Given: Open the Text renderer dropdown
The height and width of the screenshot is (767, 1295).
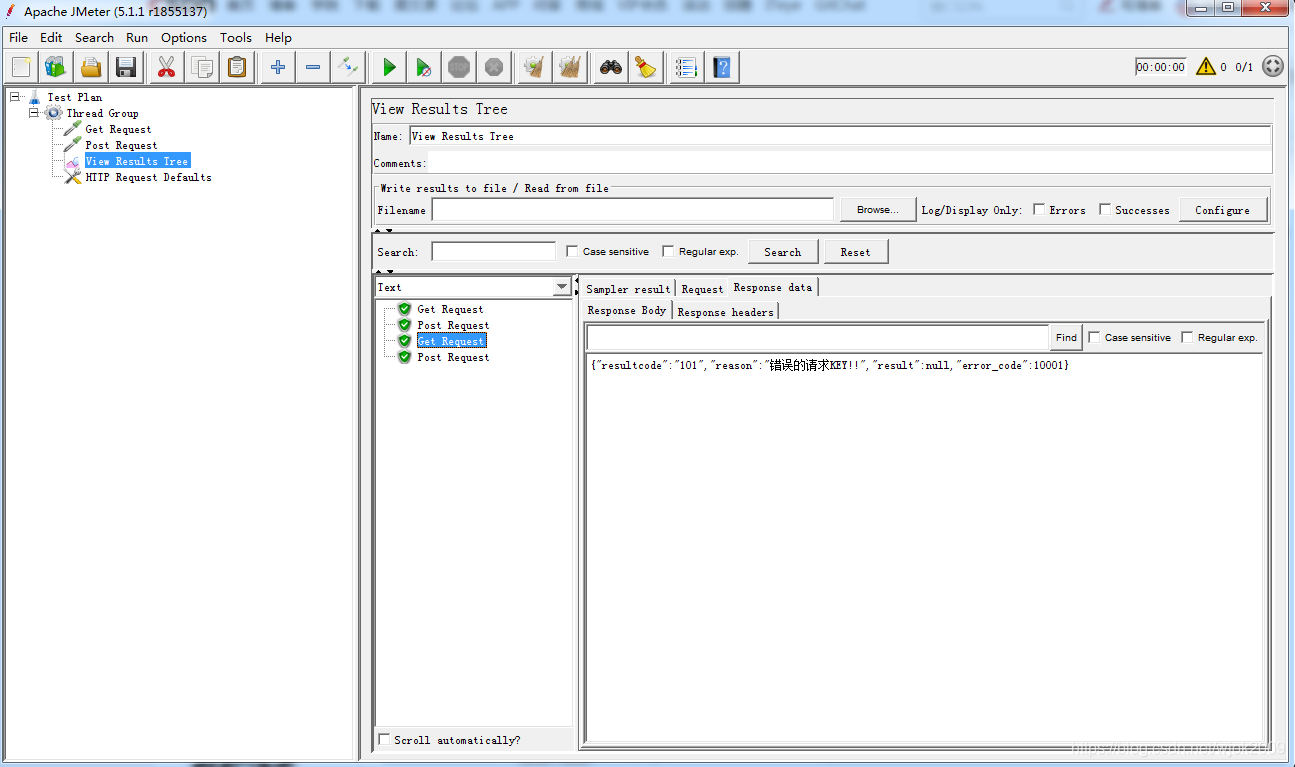Looking at the screenshot, I should coord(562,287).
